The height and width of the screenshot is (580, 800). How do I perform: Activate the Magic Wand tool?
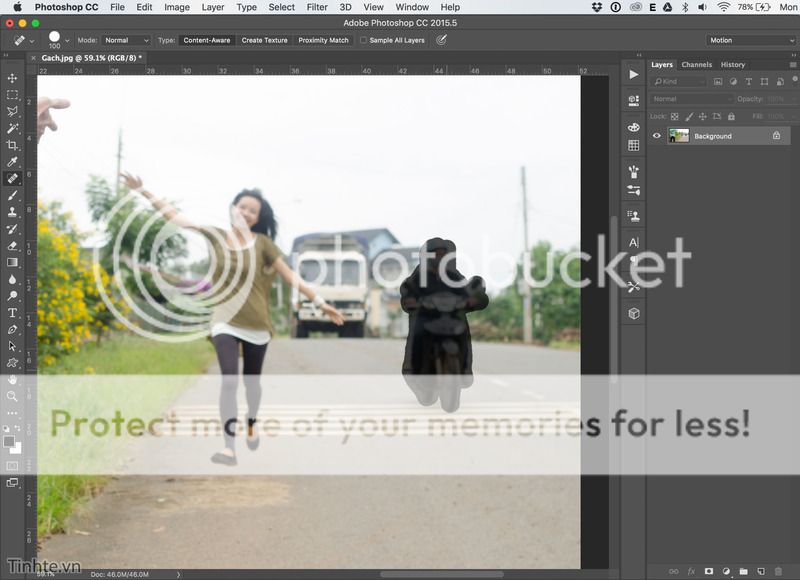click(12, 128)
